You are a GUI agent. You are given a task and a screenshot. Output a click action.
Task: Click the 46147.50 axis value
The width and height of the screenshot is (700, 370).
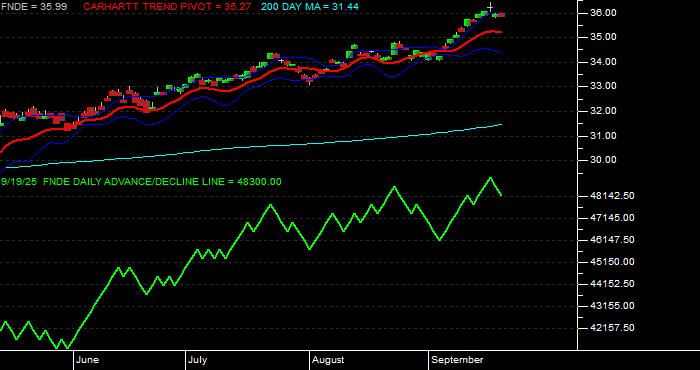(x=612, y=240)
